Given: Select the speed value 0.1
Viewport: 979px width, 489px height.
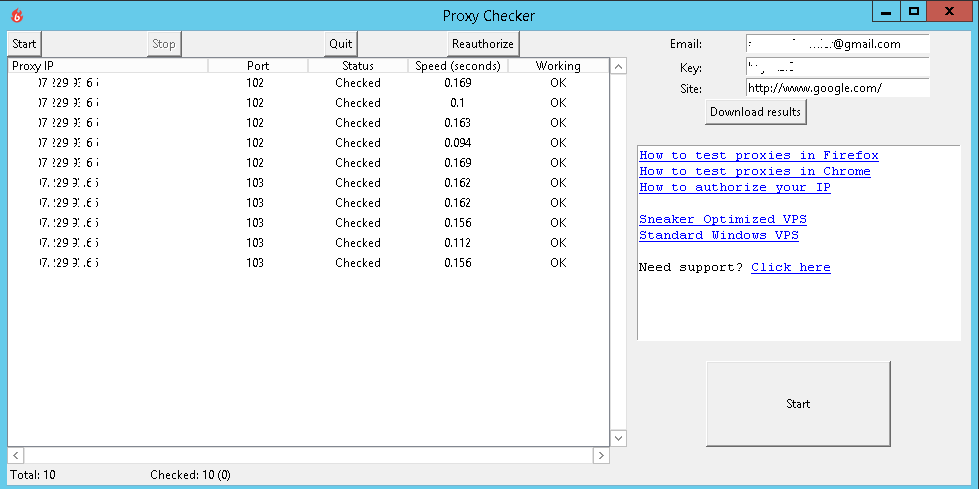Looking at the screenshot, I should [457, 102].
